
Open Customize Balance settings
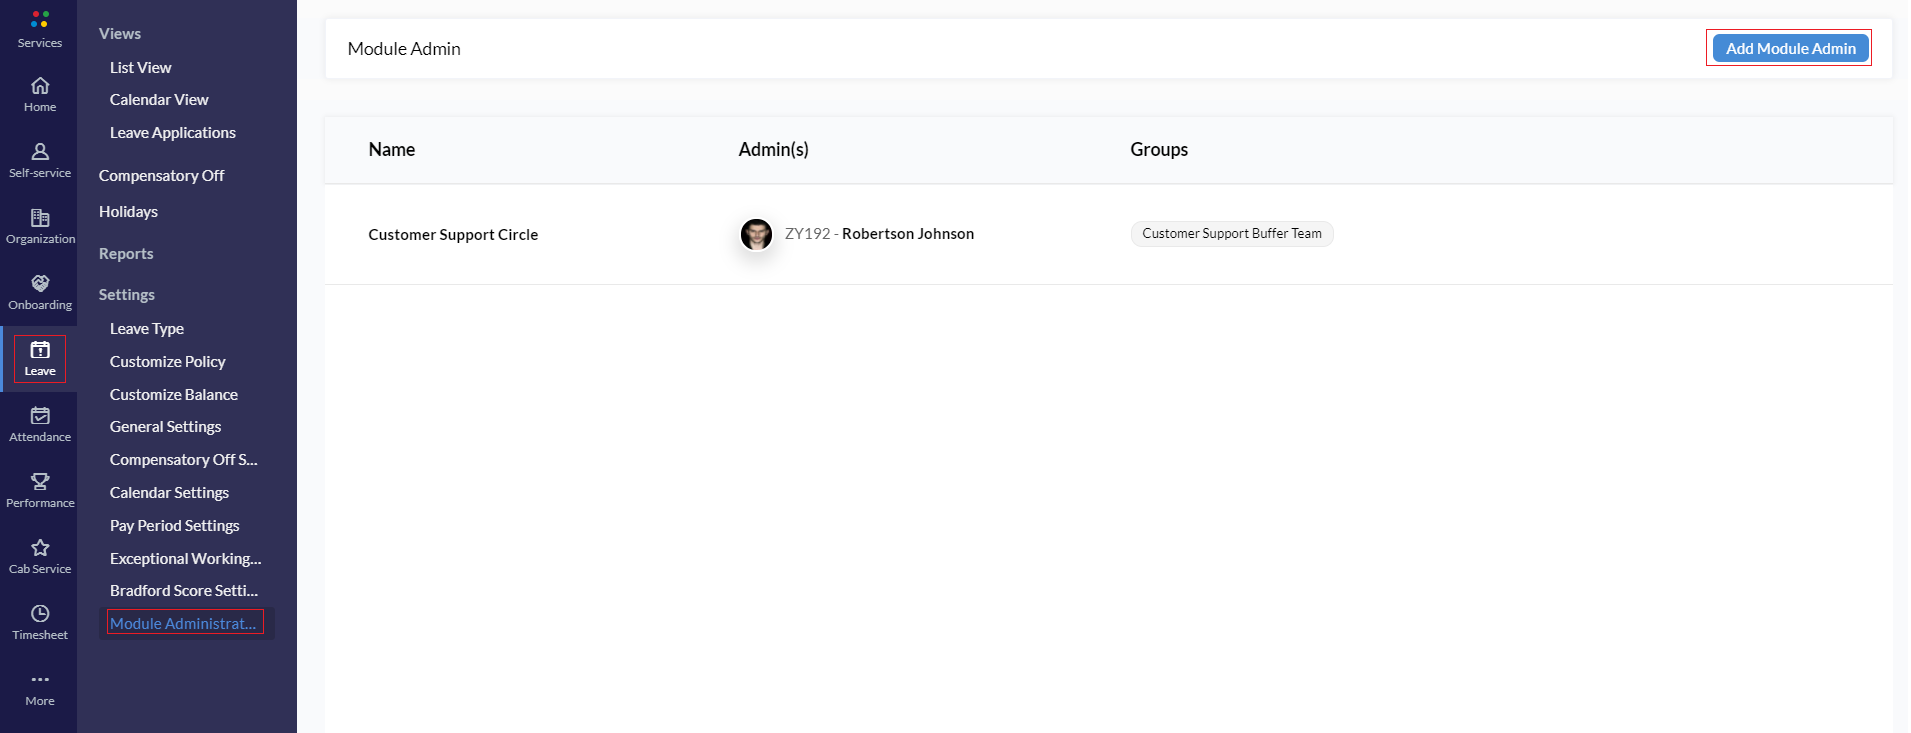coord(174,395)
